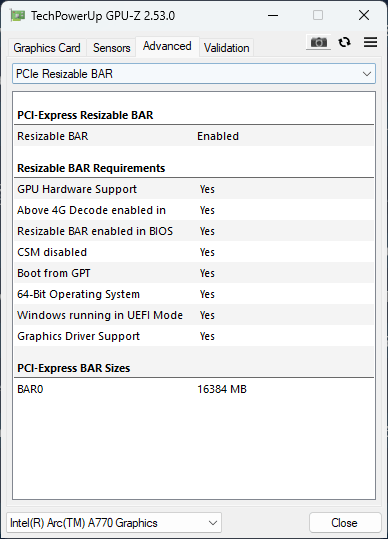Close the window with the X button
This screenshot has width=388, height=539.
(364, 15)
